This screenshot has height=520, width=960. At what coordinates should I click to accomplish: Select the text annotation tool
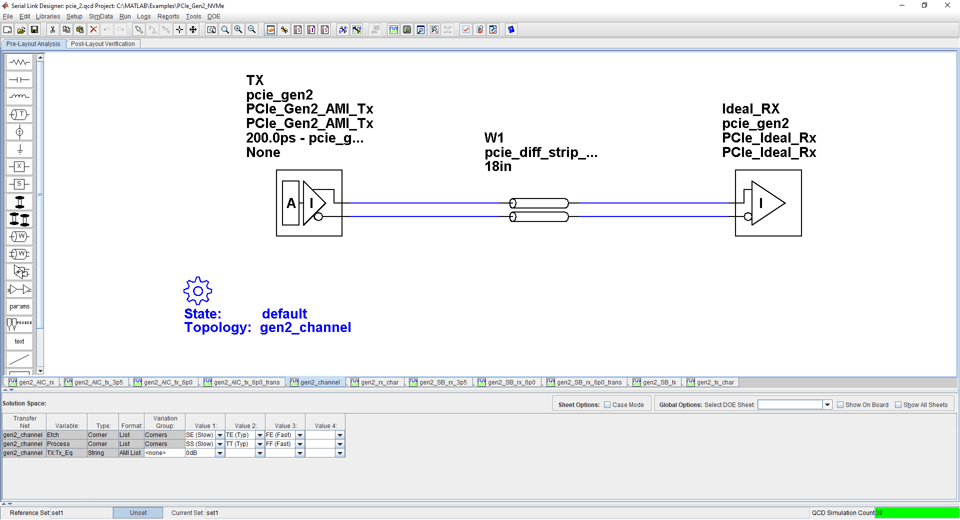point(19,341)
